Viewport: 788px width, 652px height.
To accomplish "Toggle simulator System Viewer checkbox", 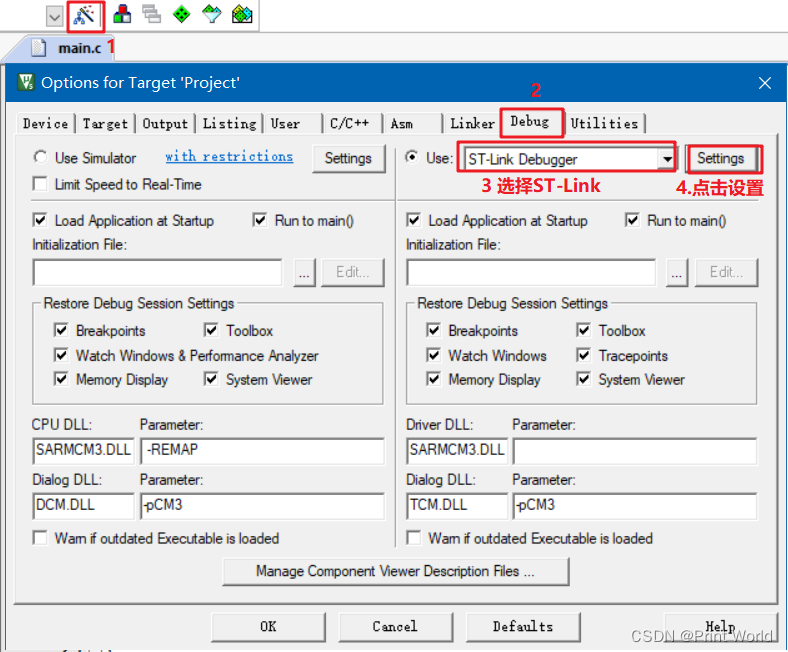I will tap(211, 379).
